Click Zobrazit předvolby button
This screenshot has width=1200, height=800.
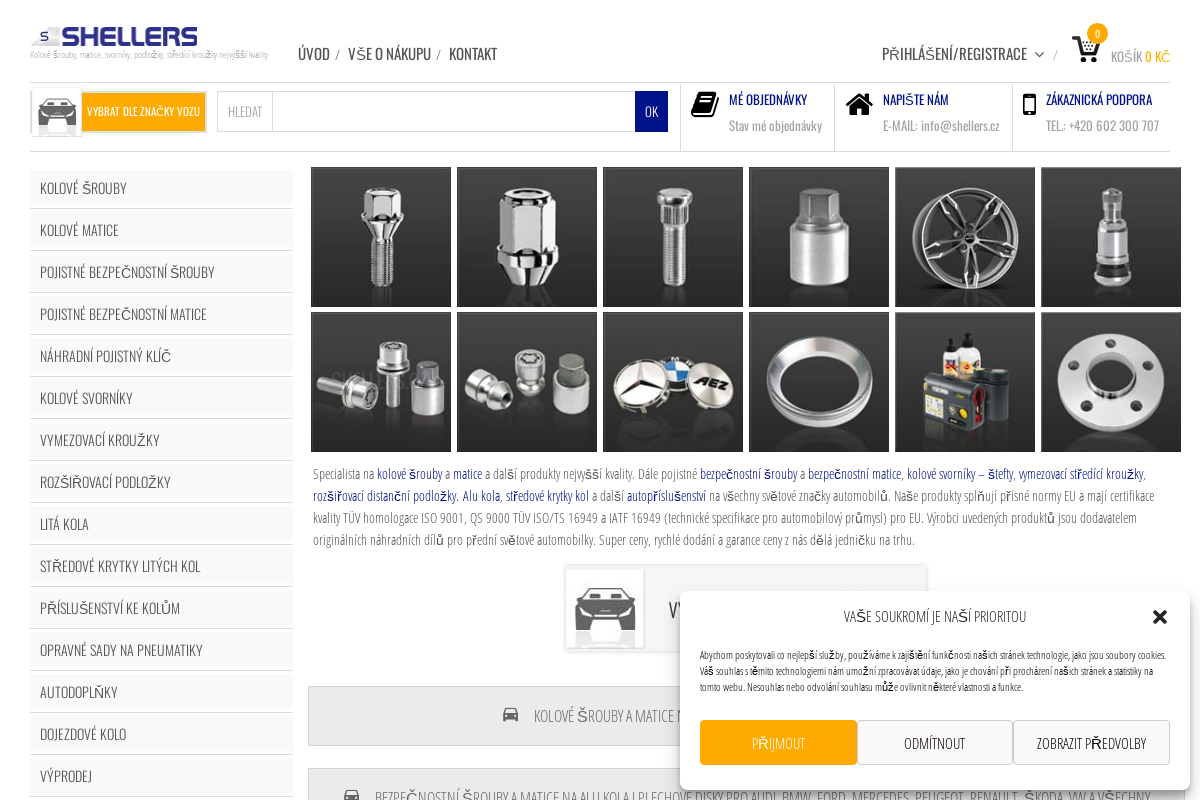1091,743
